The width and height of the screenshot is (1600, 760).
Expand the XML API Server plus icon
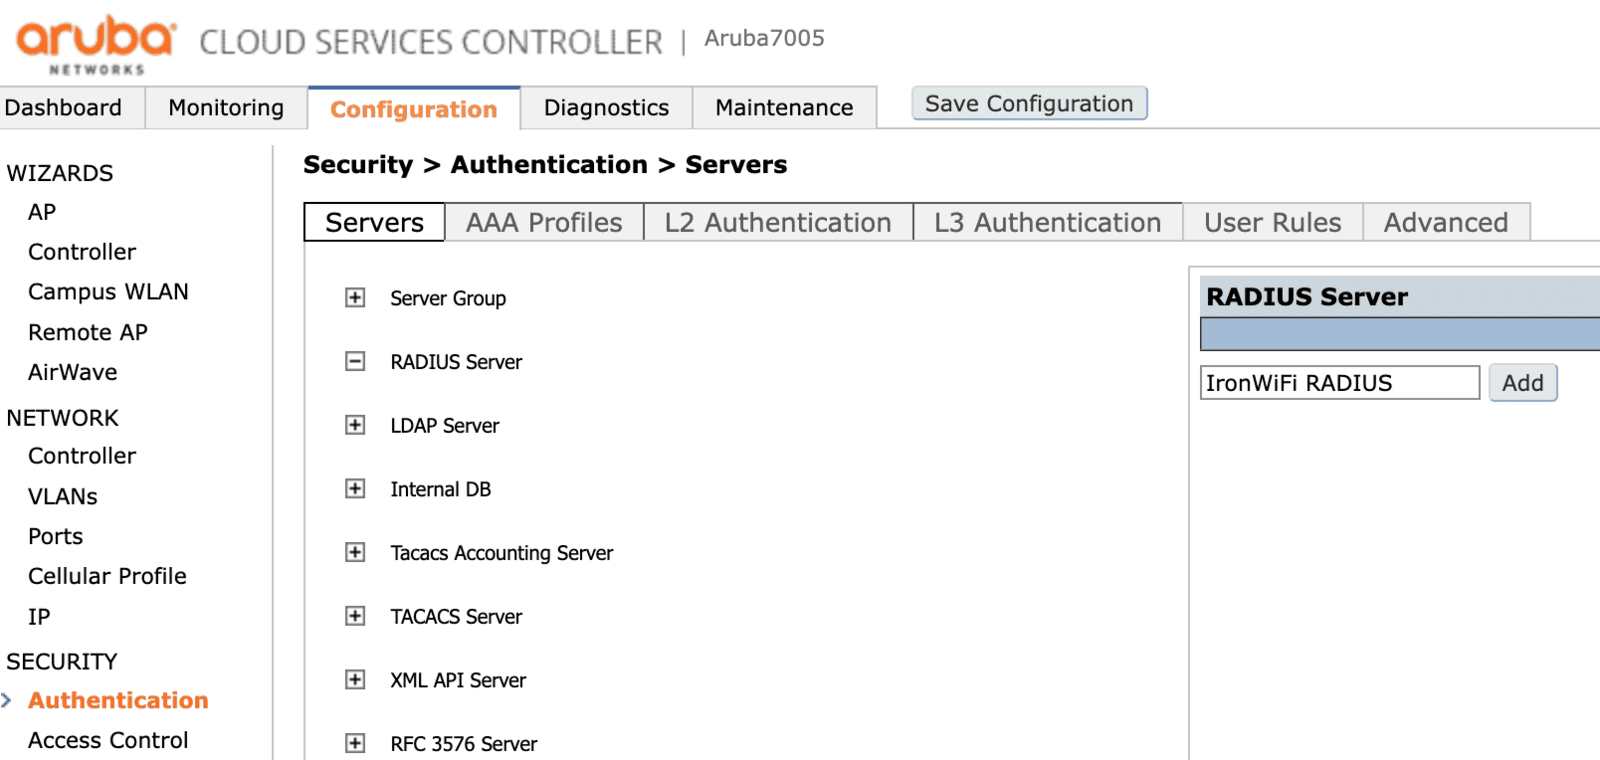click(355, 680)
